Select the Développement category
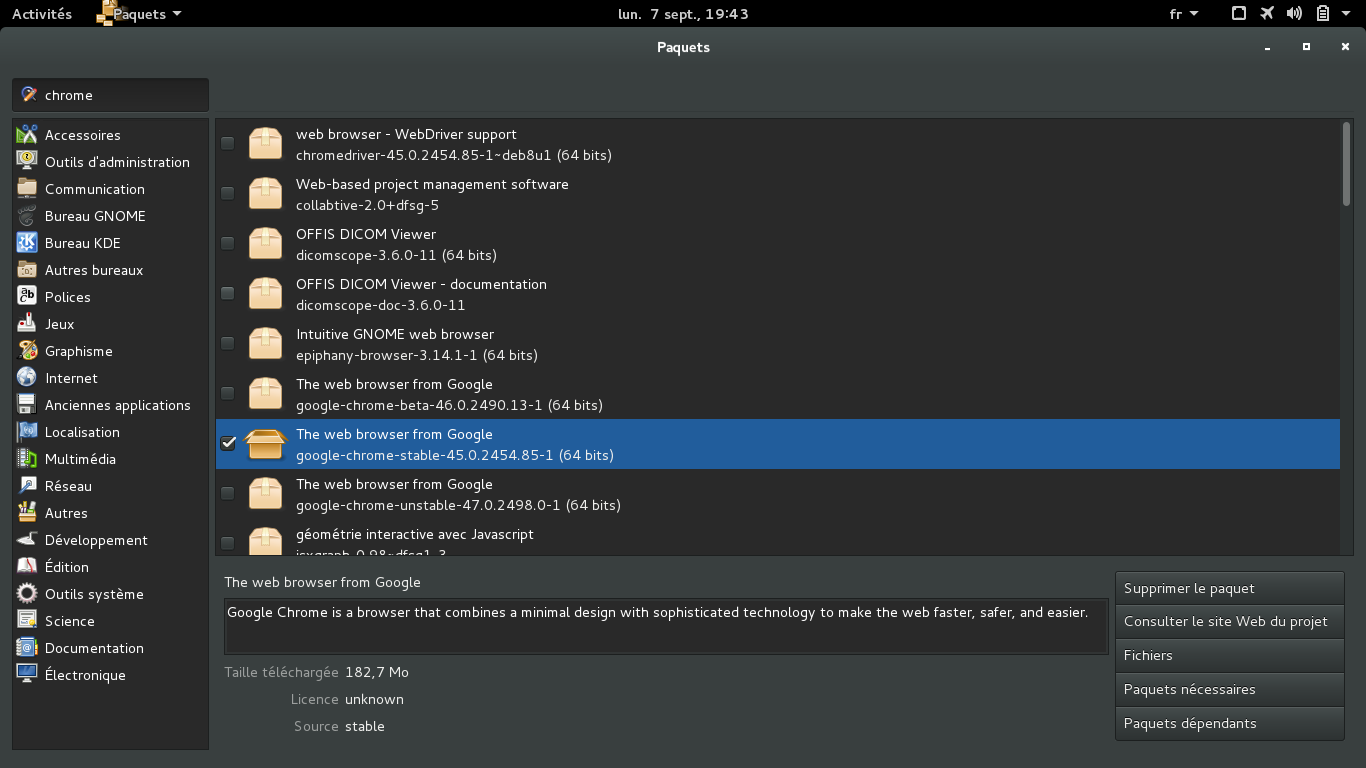The height and width of the screenshot is (768, 1366). coord(96,540)
